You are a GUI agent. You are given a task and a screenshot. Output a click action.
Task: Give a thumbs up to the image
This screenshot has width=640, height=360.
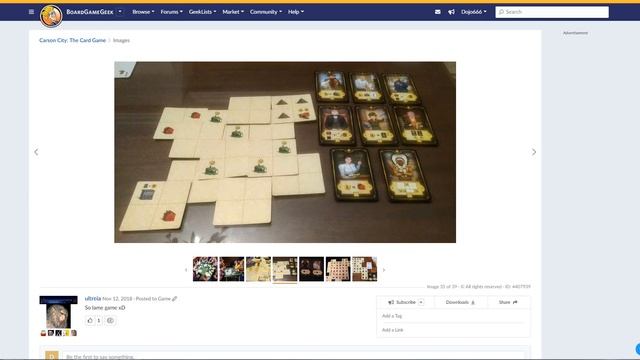tap(90, 320)
